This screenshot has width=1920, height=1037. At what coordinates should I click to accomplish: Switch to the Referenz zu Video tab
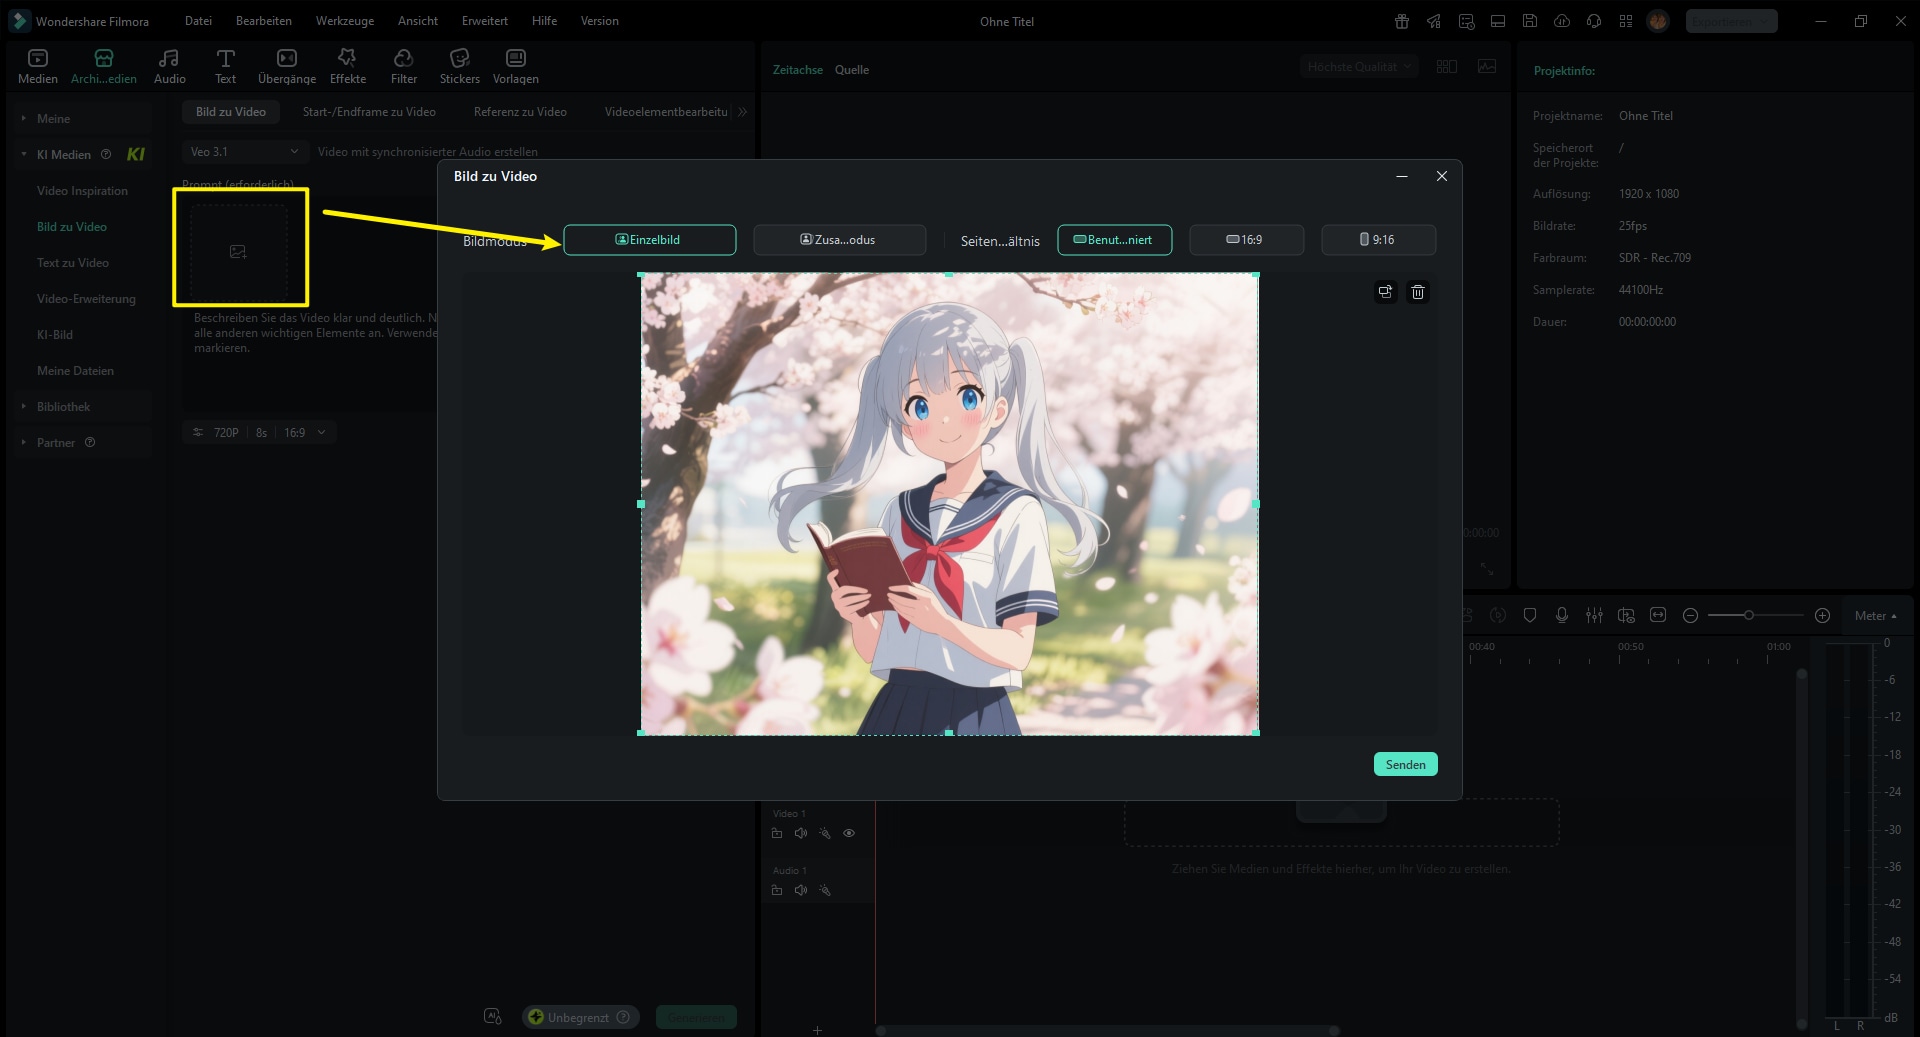point(520,112)
